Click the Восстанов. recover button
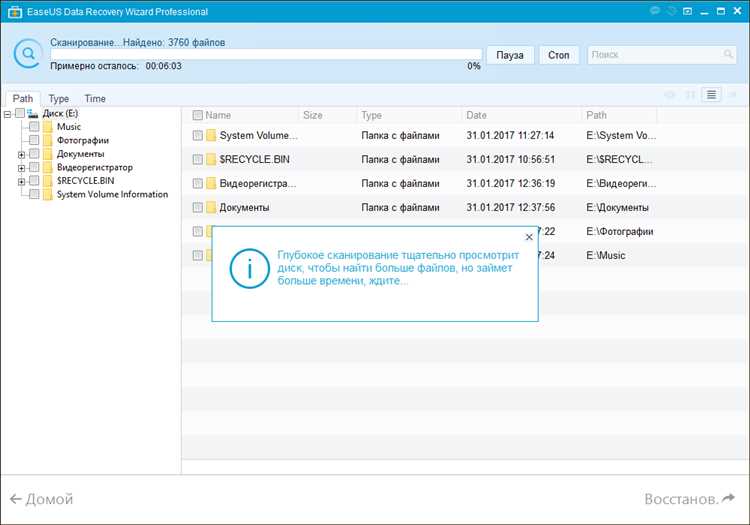The width and height of the screenshot is (750, 525). click(690, 499)
